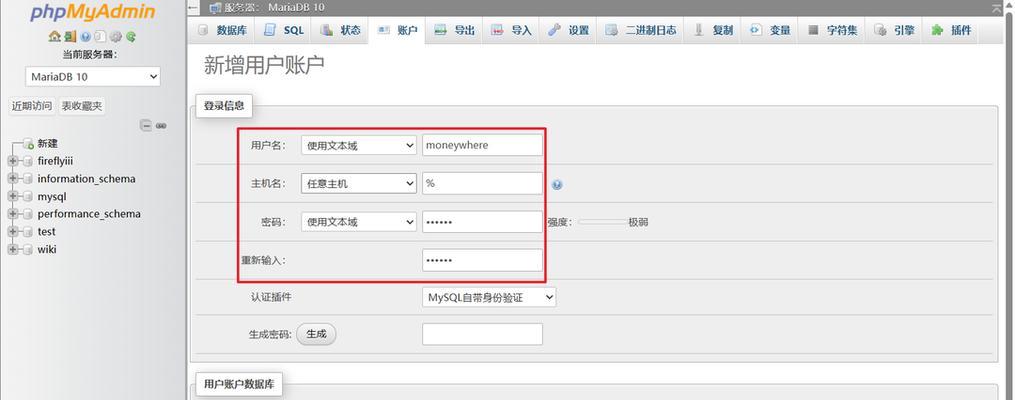
Task: Expand the fireflyiii database tree
Action: (x=12, y=161)
